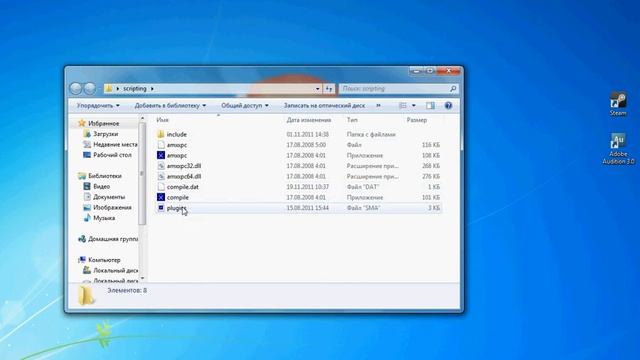This screenshot has height=360, width=640.
Task: Click the navigation pane scrollbar thumb
Action: point(142,174)
